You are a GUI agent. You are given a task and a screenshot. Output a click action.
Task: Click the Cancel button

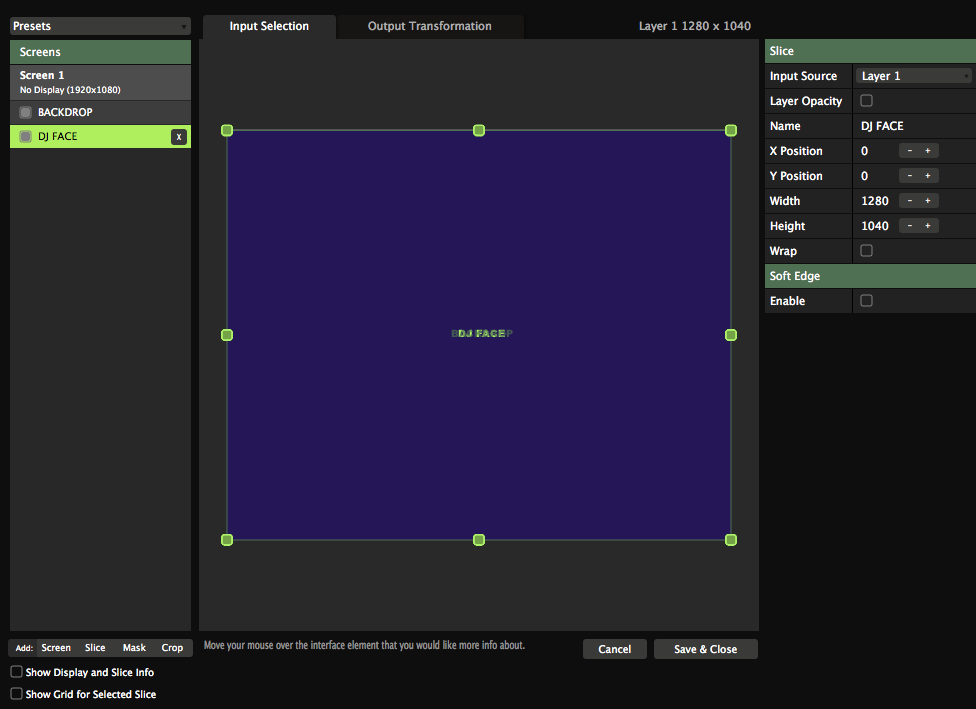pos(614,649)
